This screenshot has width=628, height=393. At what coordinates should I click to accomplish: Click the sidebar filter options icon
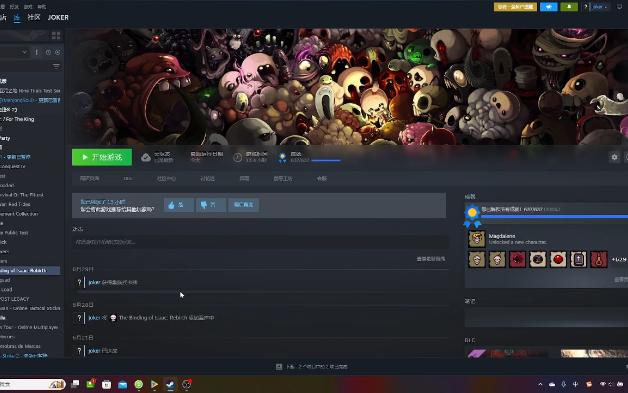[x=56, y=66]
